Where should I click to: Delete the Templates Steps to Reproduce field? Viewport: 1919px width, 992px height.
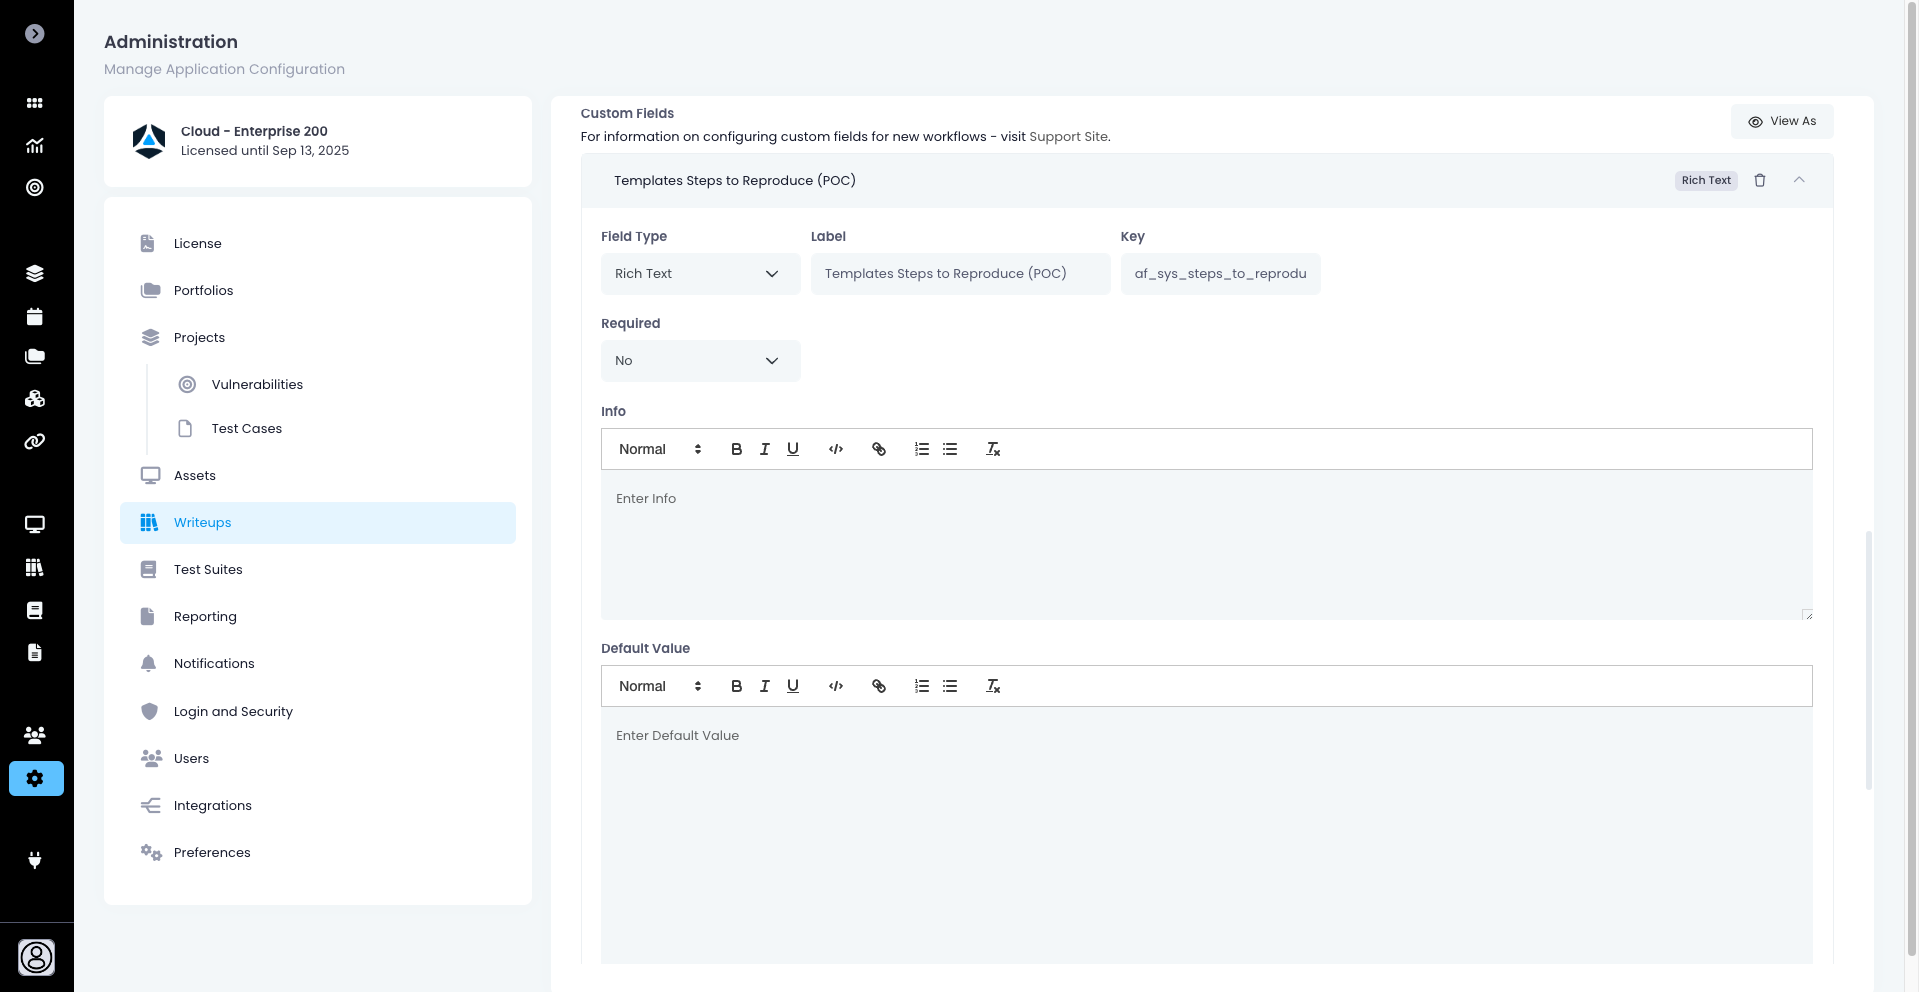[1760, 181]
